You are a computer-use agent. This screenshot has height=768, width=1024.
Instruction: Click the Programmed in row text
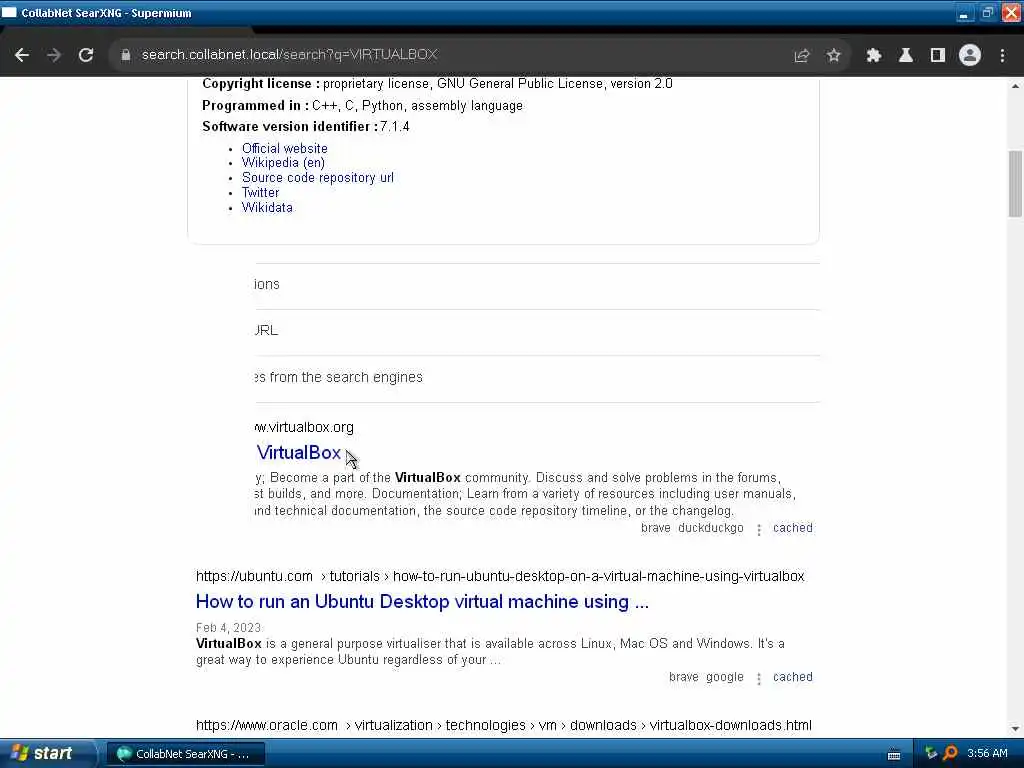[x=362, y=106]
